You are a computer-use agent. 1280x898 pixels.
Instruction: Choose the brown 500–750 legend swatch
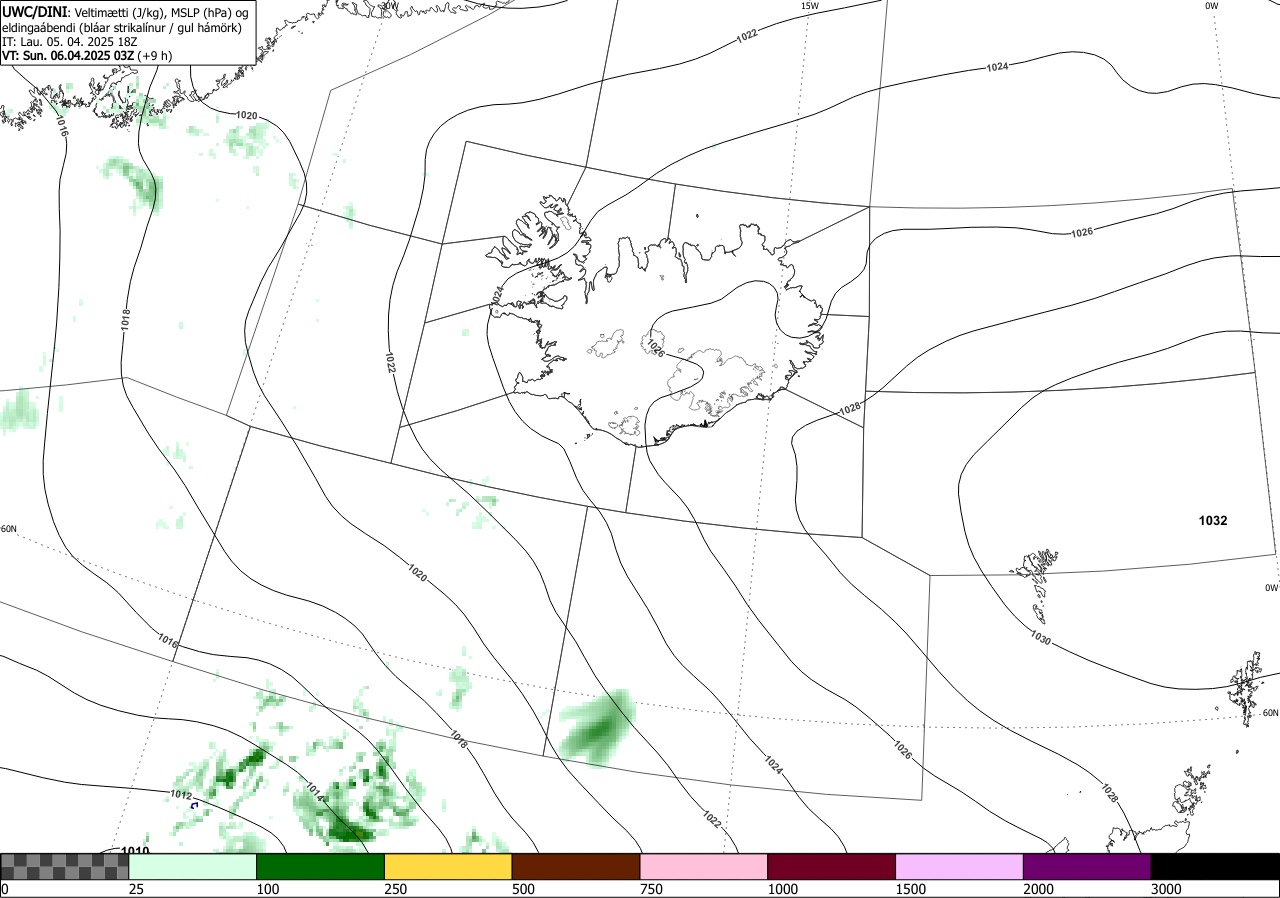576,866
